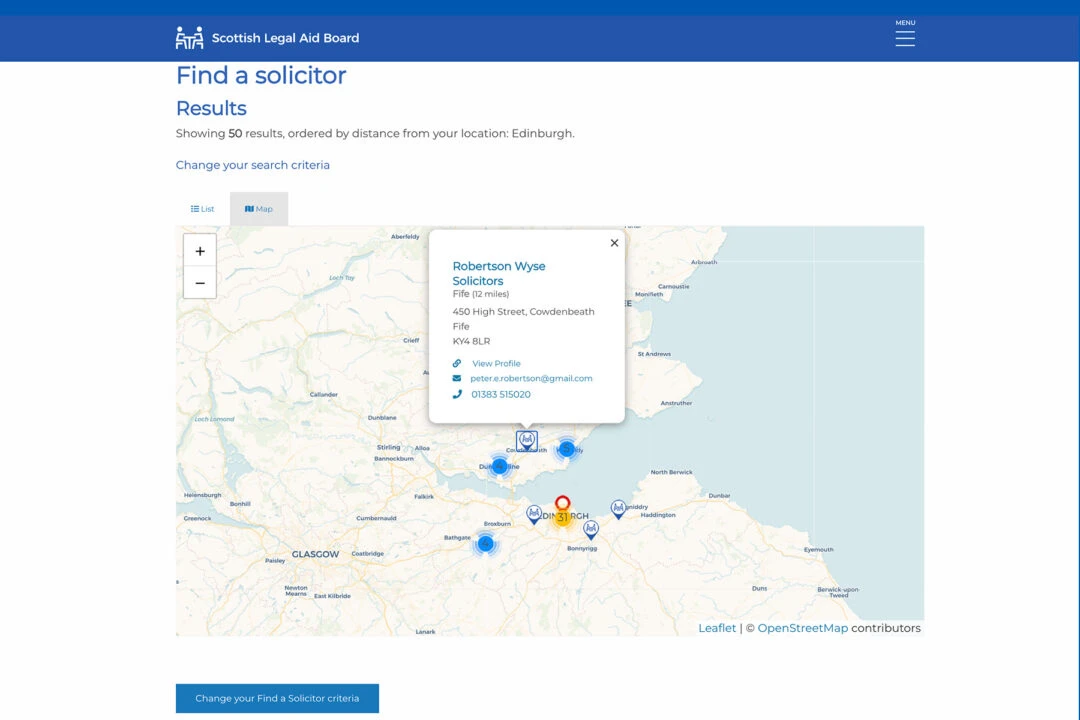Click the solicitor pin near Longniddry
The width and height of the screenshot is (1080, 720).
tap(618, 508)
